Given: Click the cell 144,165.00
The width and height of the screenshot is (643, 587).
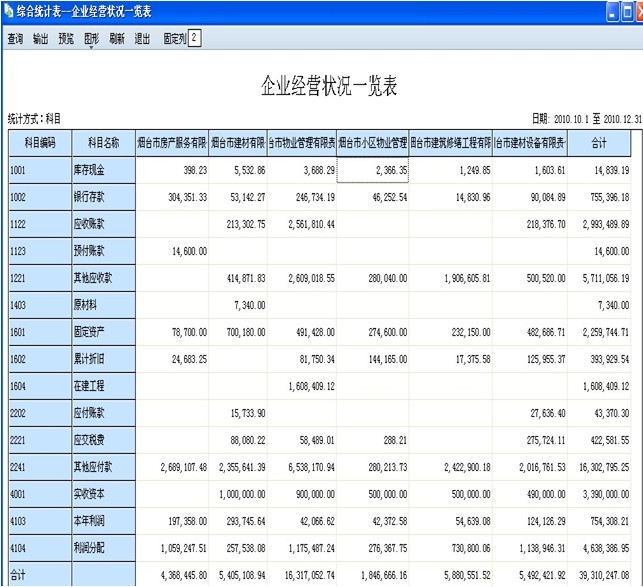Looking at the screenshot, I should 372,359.
